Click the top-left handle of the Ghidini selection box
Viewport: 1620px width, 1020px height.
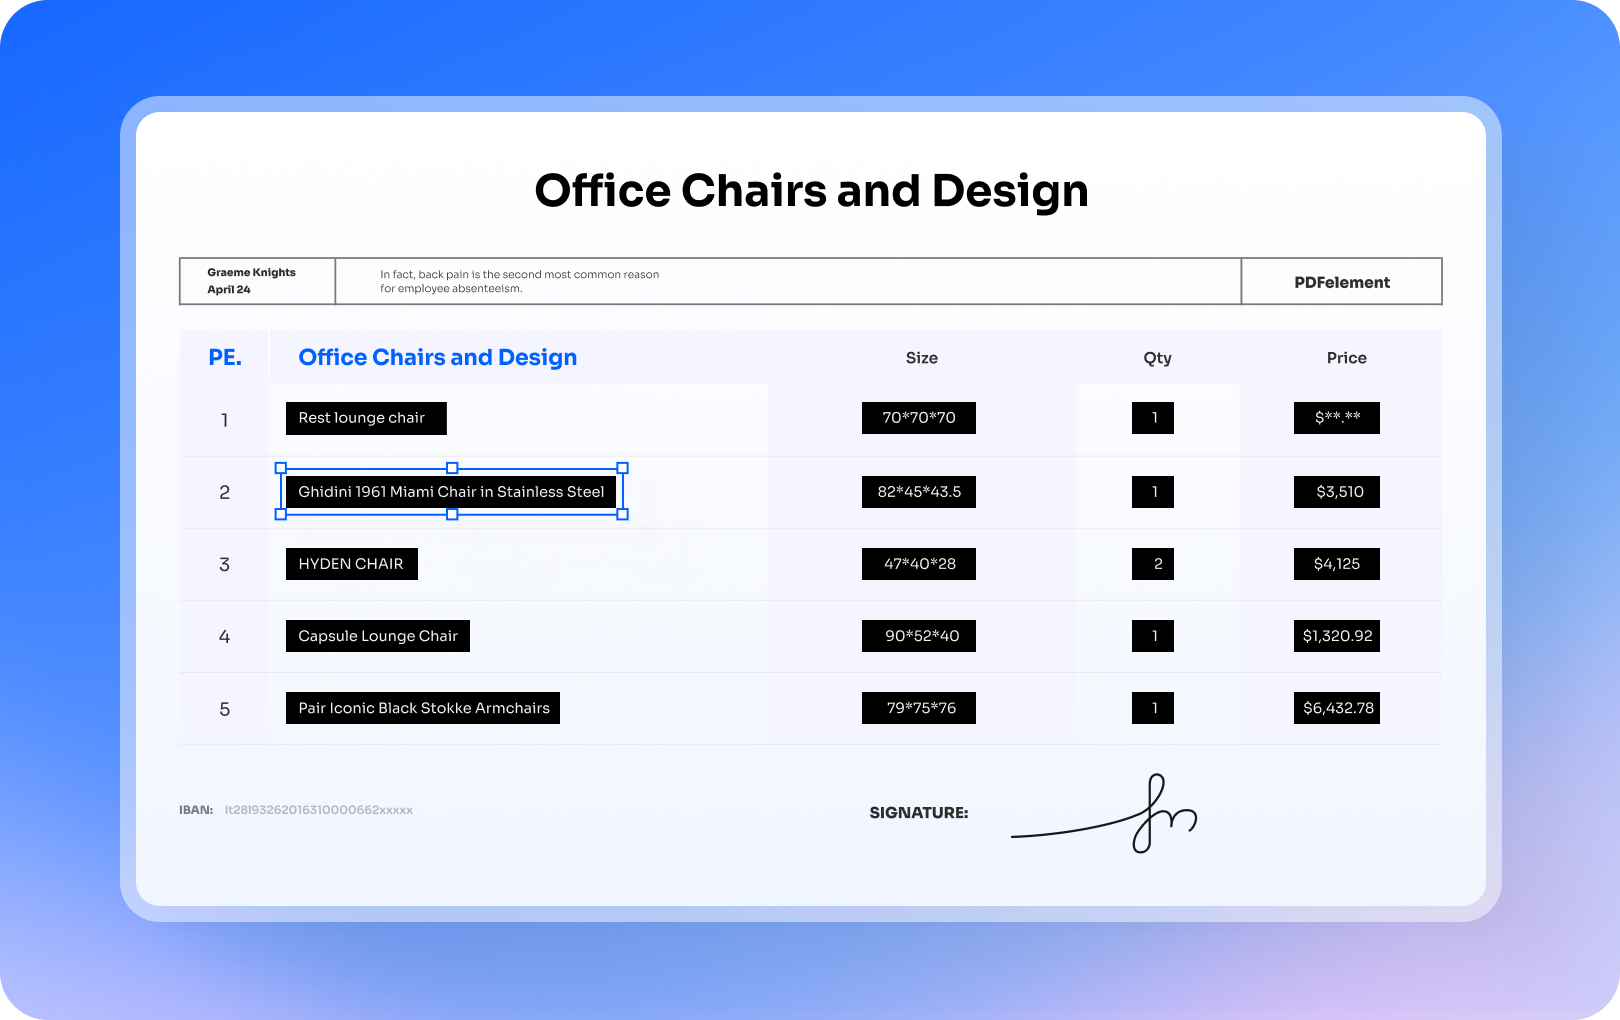pyautogui.click(x=281, y=468)
